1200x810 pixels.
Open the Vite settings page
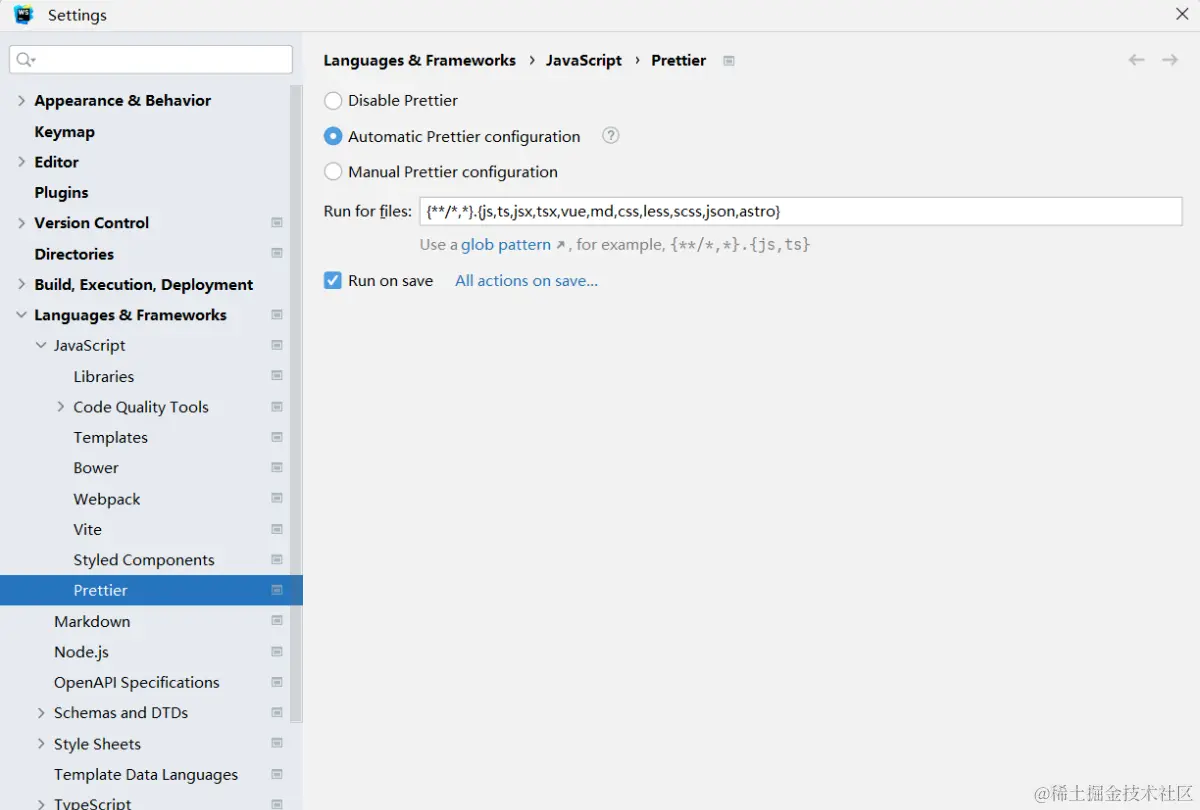coord(87,529)
